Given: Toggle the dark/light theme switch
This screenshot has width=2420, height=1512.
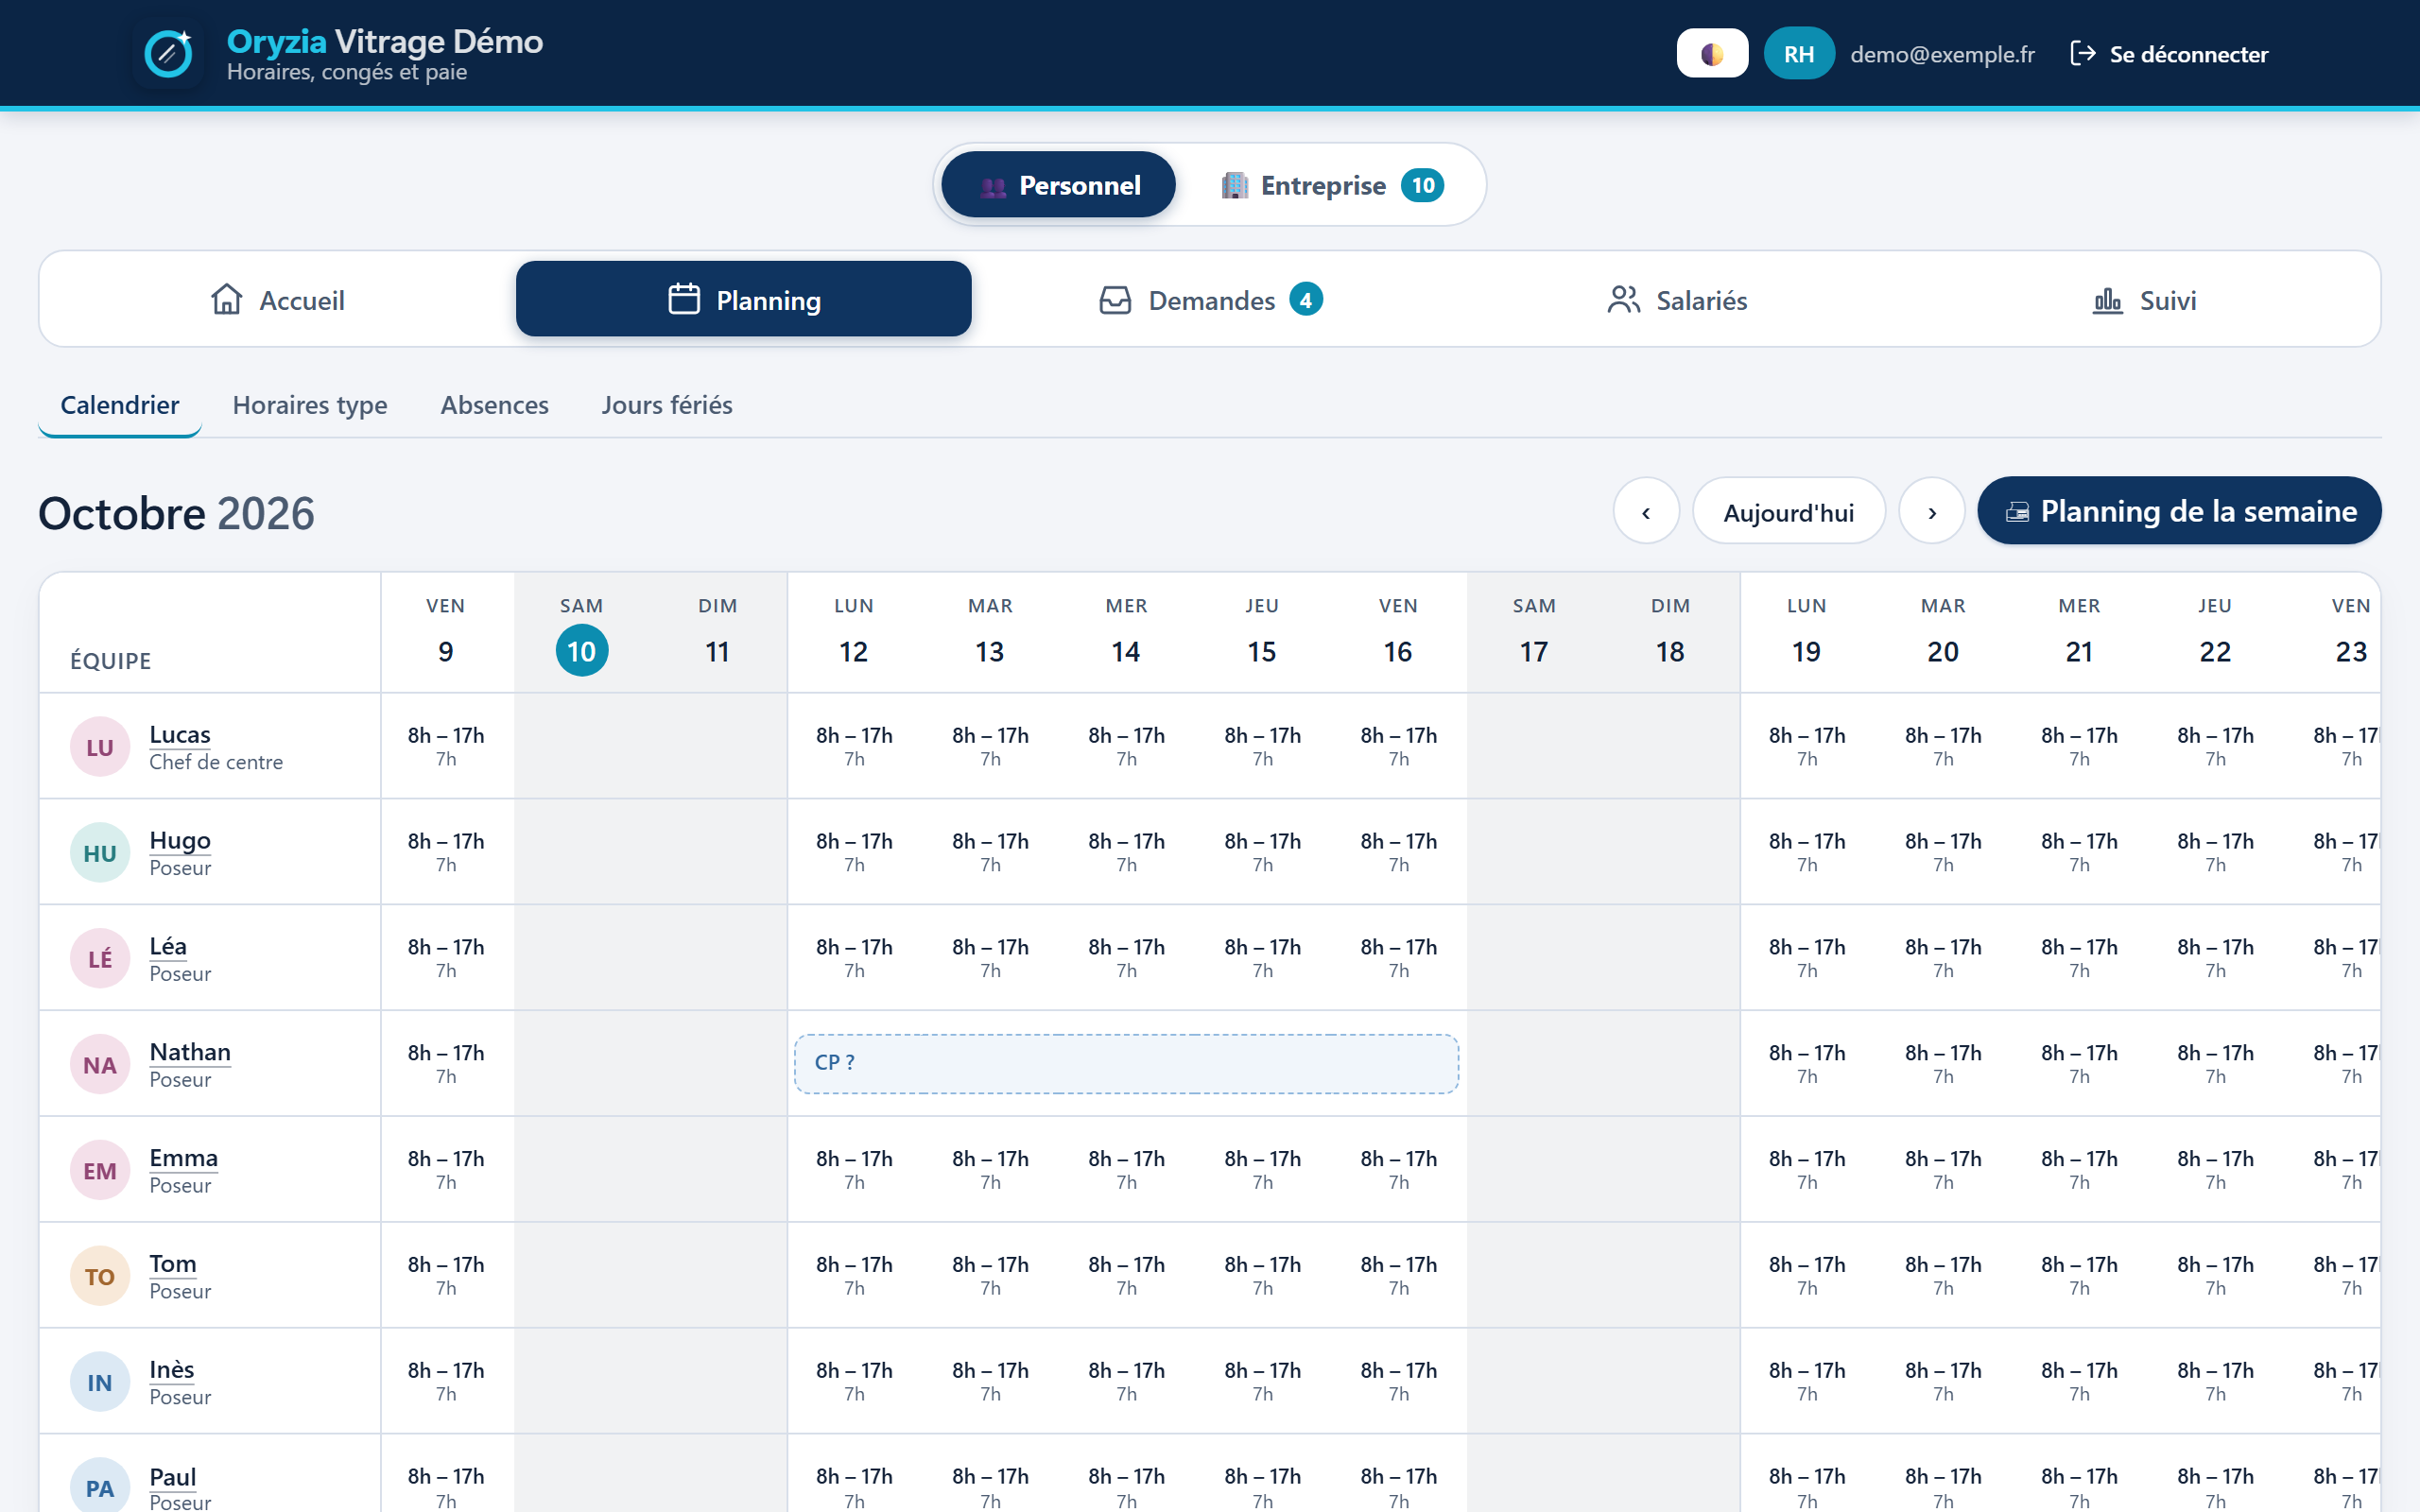Looking at the screenshot, I should (1712, 54).
